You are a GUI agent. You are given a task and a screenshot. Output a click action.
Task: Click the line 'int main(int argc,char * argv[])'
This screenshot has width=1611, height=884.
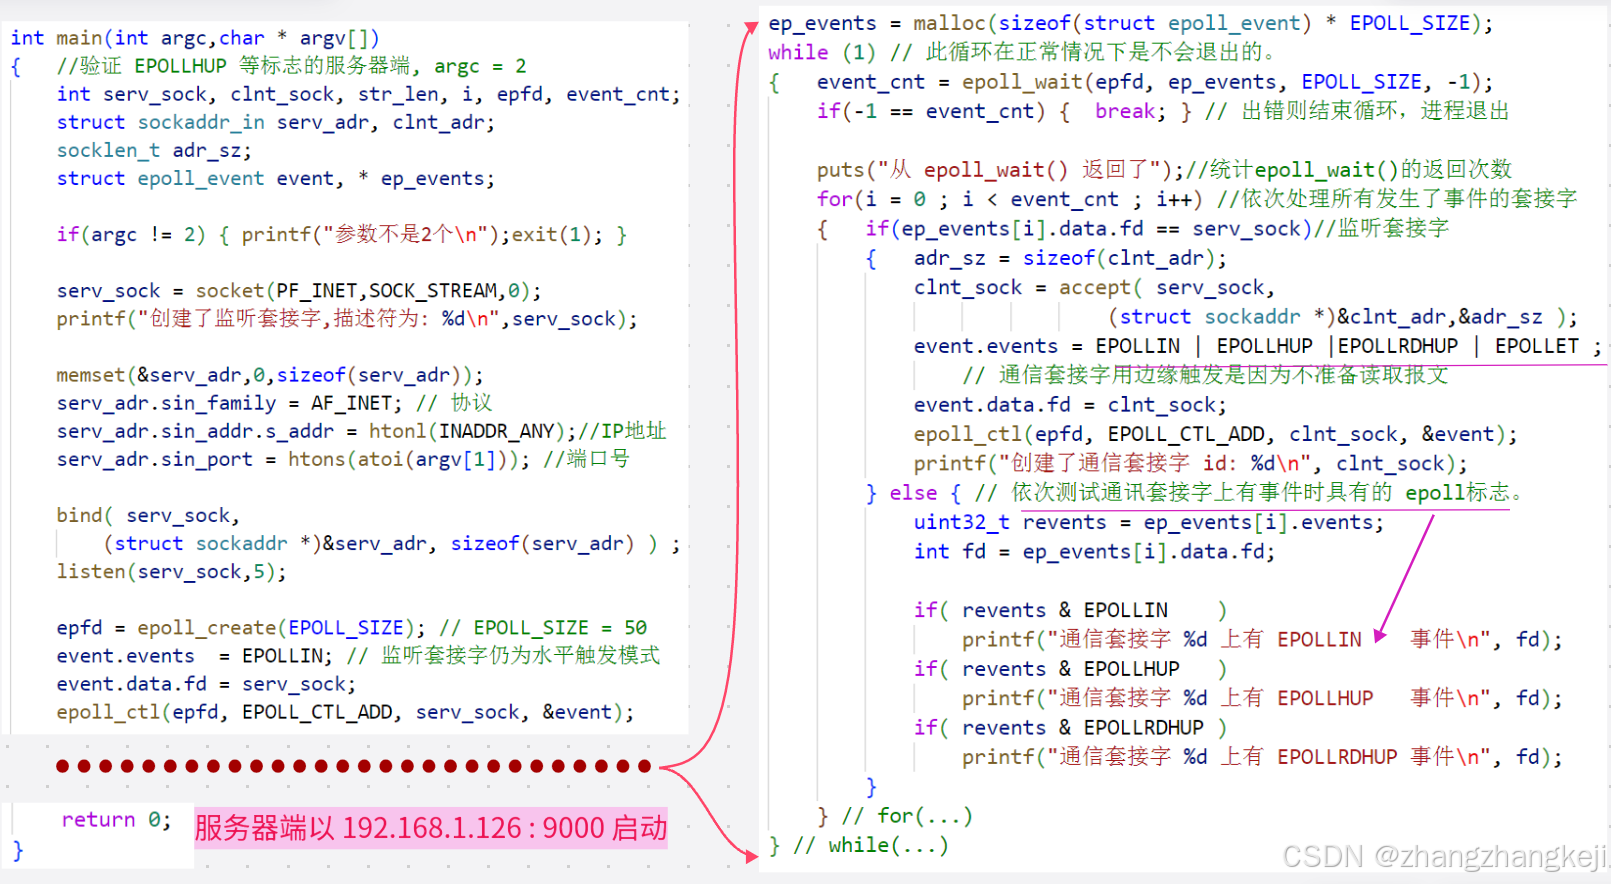click(195, 38)
